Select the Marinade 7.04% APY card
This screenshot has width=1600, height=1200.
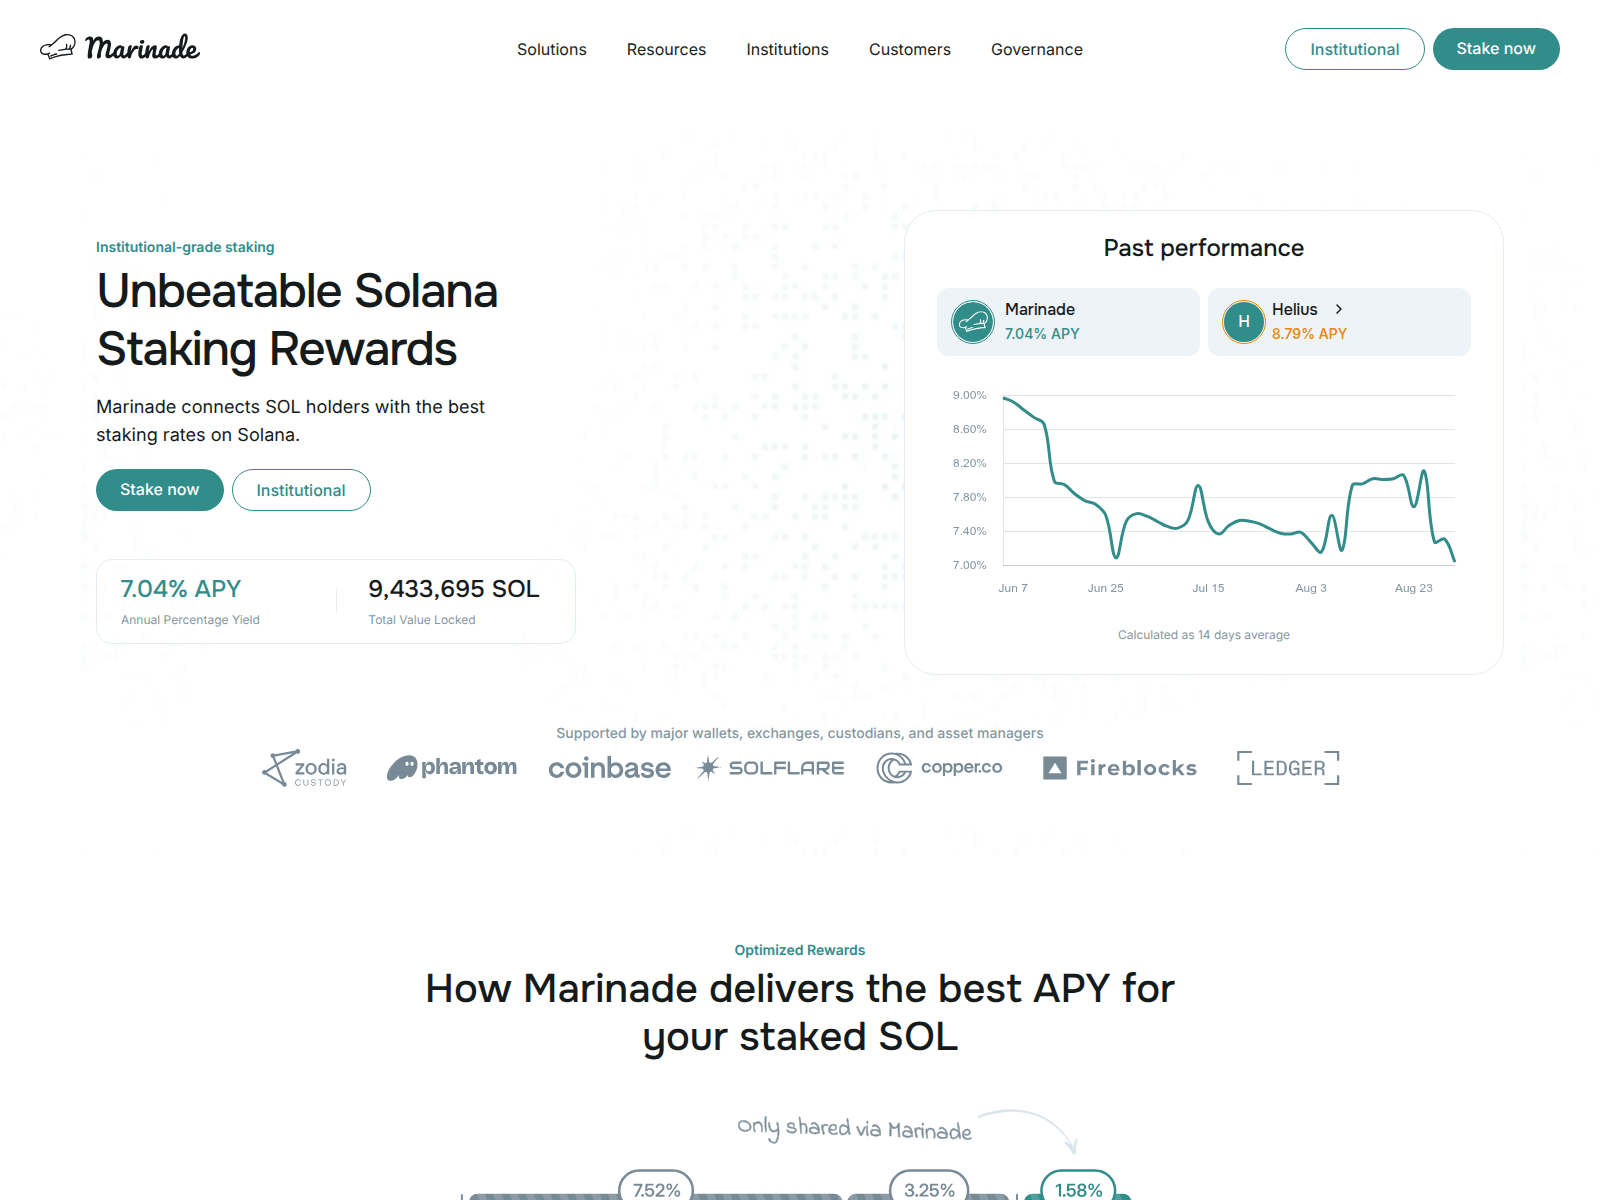coord(1068,322)
